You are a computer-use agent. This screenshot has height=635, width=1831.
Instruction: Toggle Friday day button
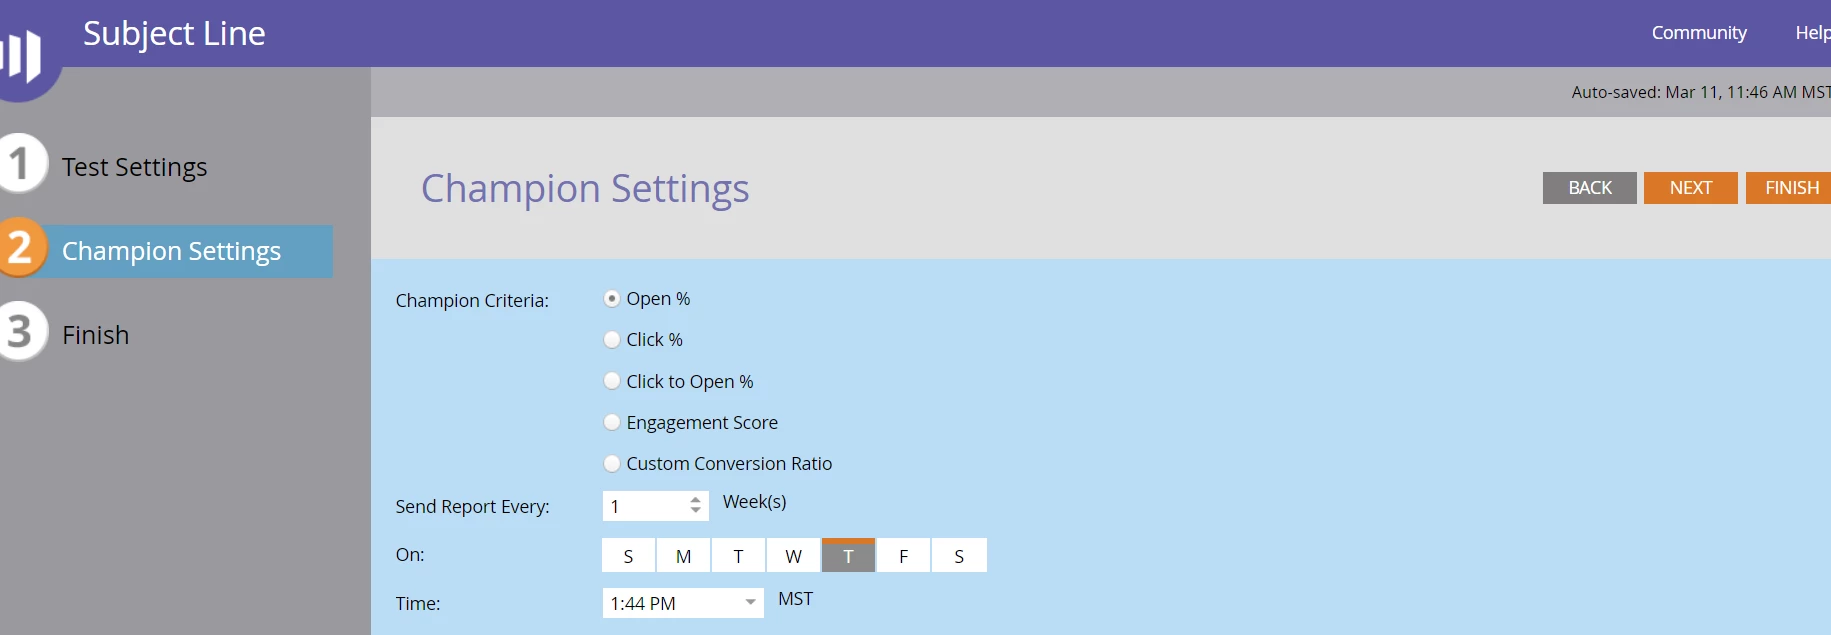coord(903,556)
